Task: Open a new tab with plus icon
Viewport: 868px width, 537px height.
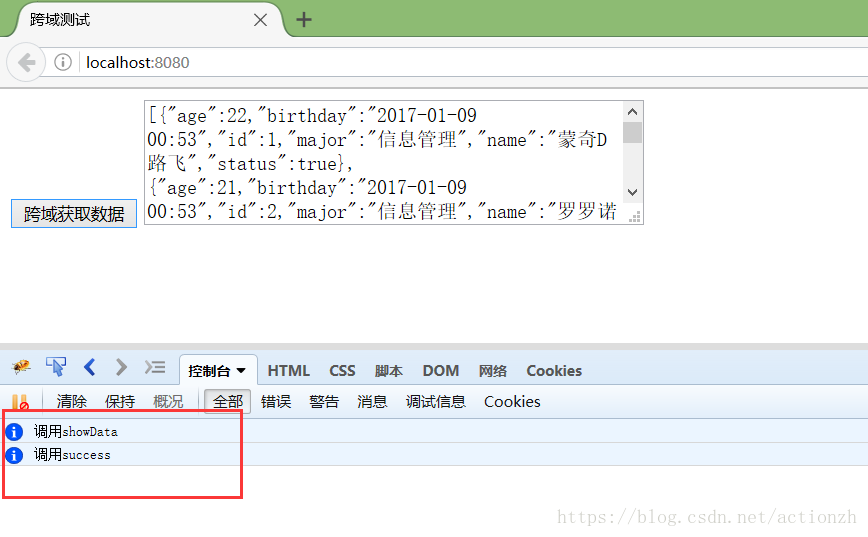Action: 304,20
